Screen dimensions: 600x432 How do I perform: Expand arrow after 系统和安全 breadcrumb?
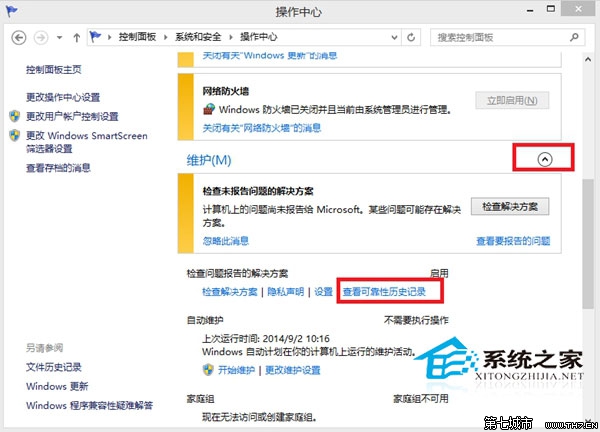click(231, 37)
